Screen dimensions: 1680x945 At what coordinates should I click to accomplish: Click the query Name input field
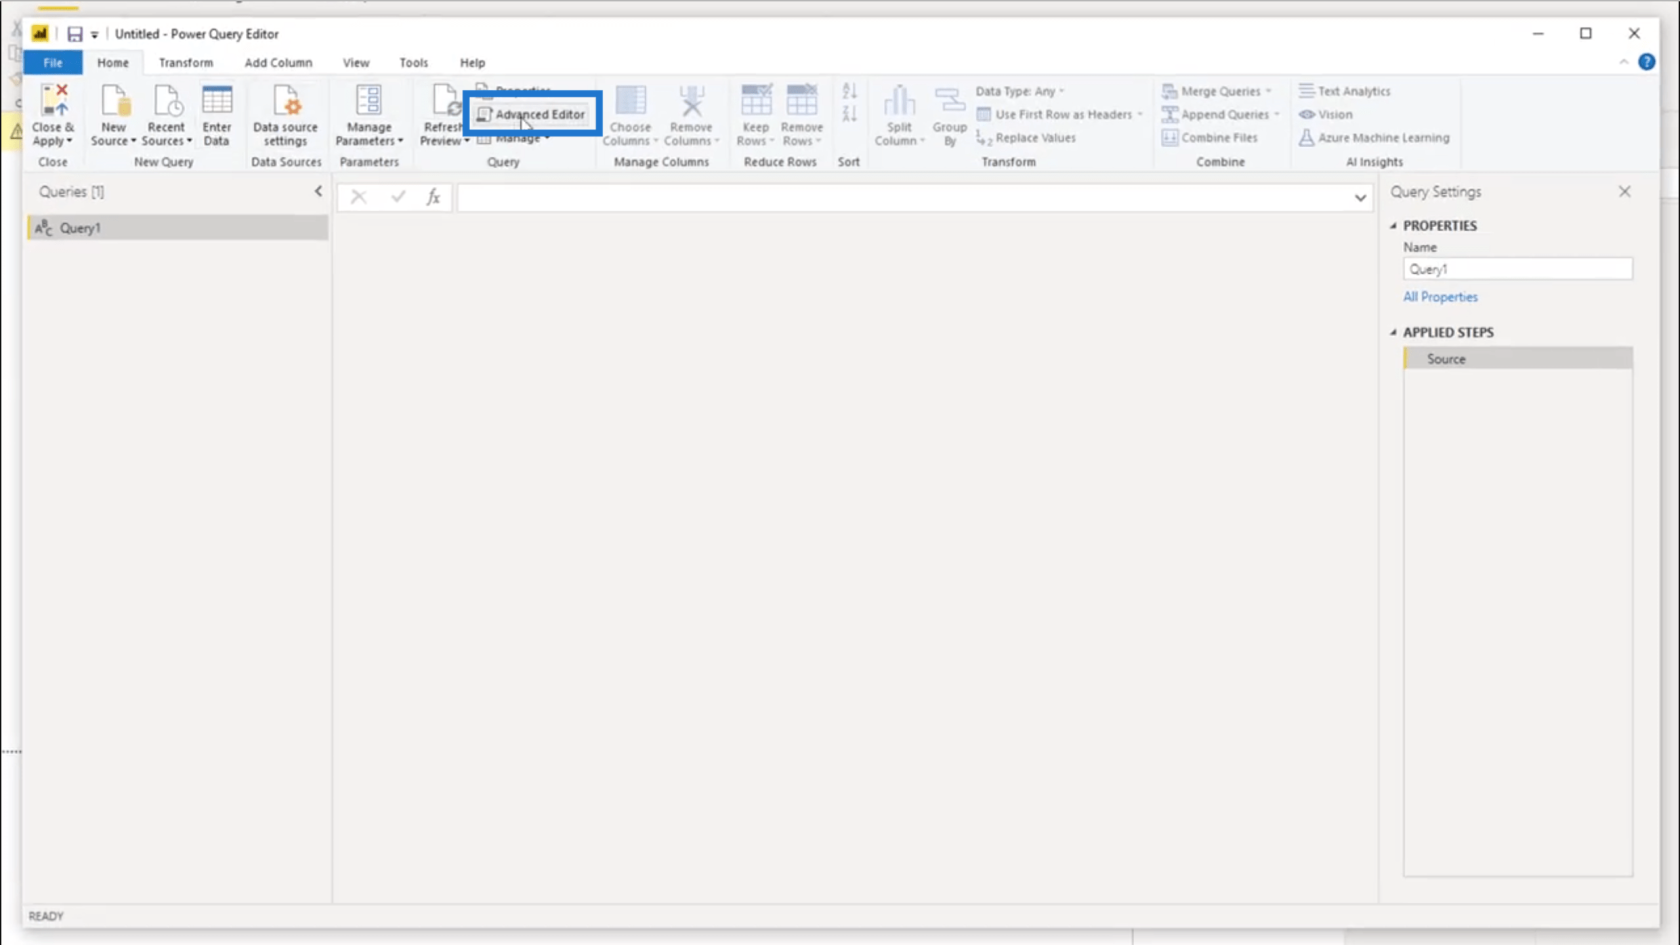coord(1516,269)
